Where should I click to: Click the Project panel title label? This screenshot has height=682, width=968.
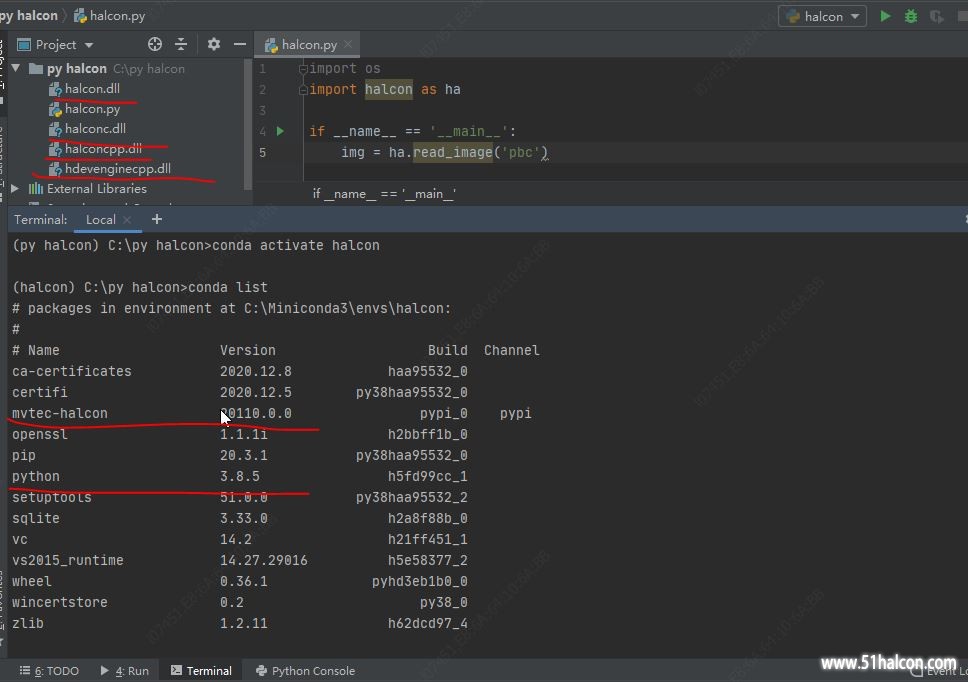56,44
